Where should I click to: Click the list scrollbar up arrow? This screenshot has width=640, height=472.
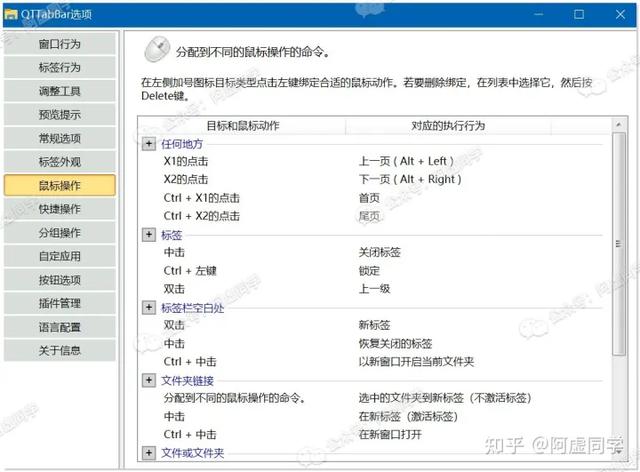(x=619, y=125)
